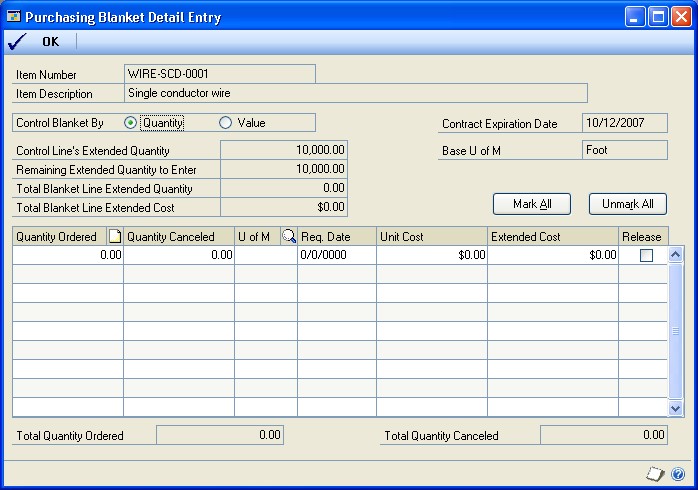Viewport: 698px width, 490px height.
Task: Click Unit Cost cell in first row
Action: [432, 255]
